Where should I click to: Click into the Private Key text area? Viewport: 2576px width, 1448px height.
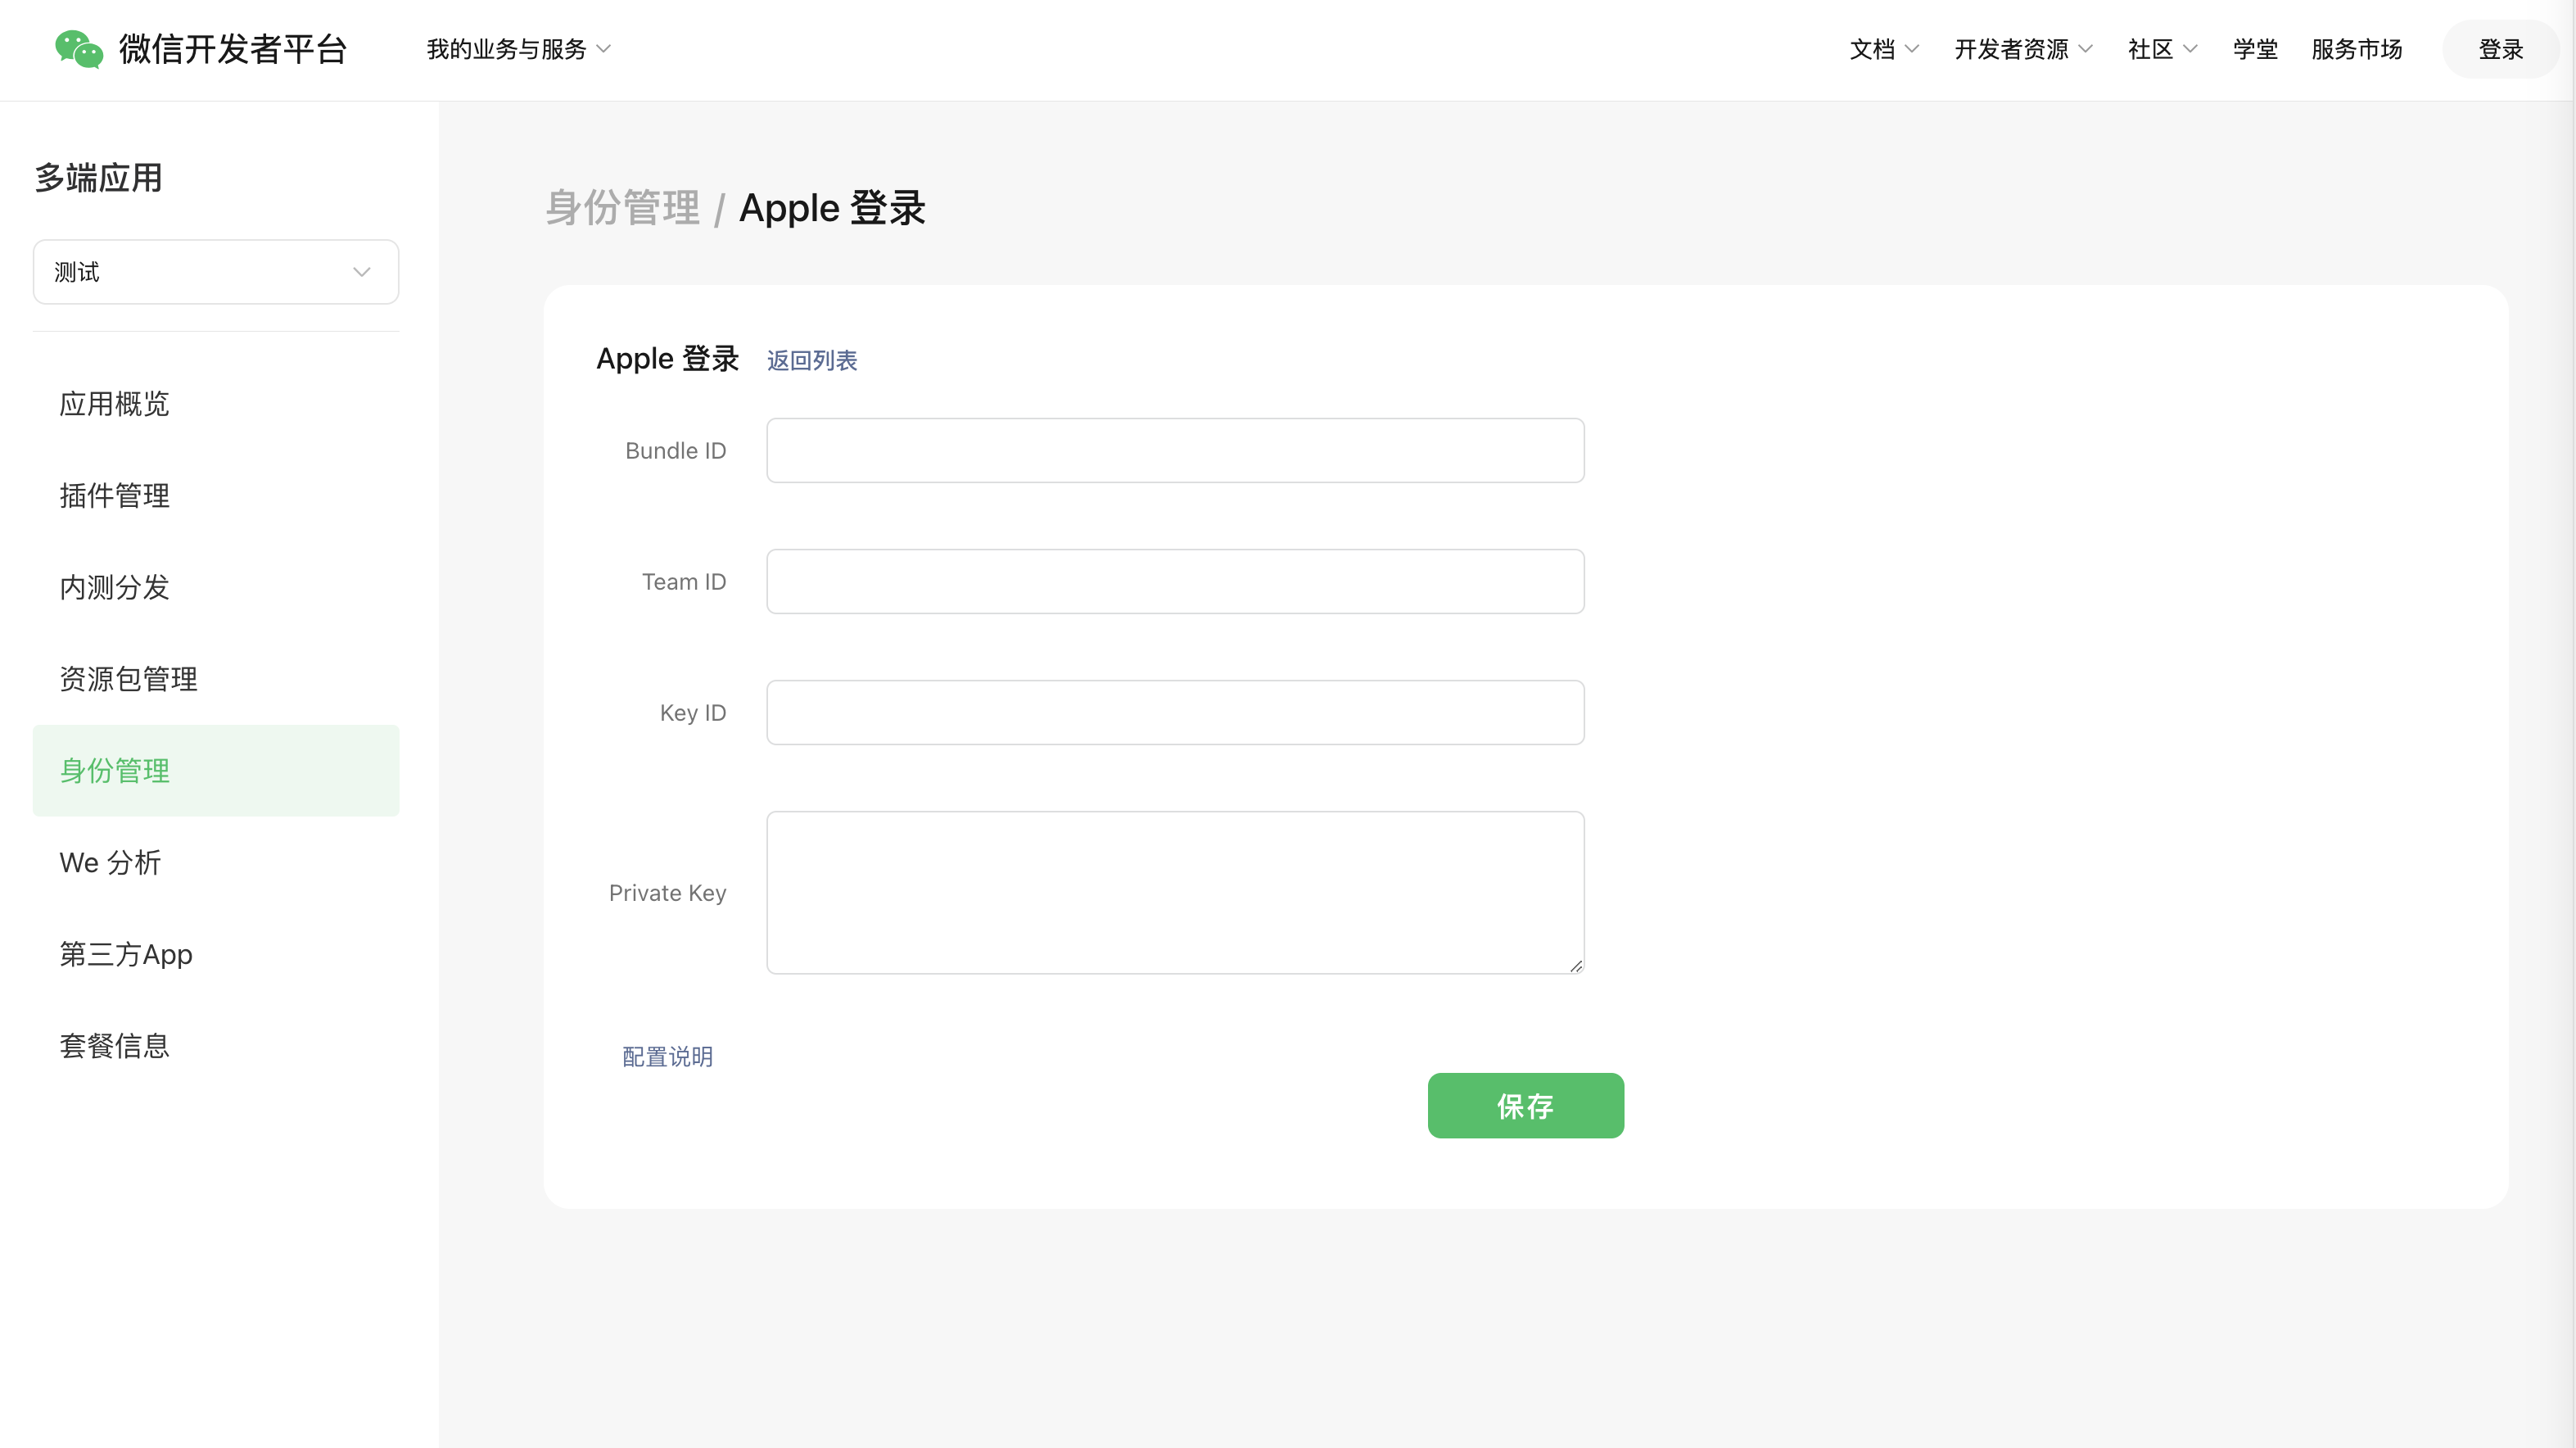(1175, 892)
